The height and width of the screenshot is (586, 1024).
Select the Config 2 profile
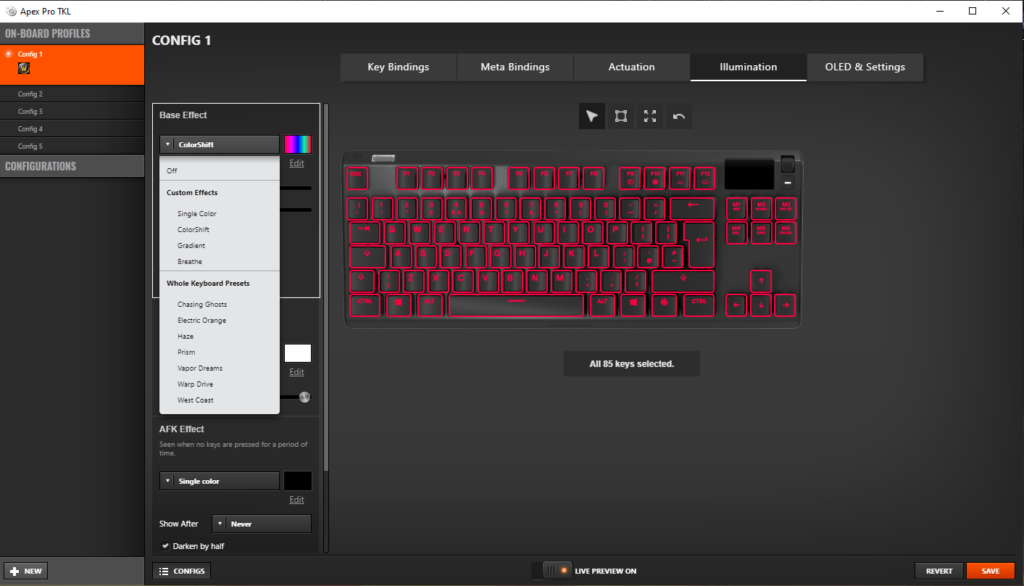(72, 94)
